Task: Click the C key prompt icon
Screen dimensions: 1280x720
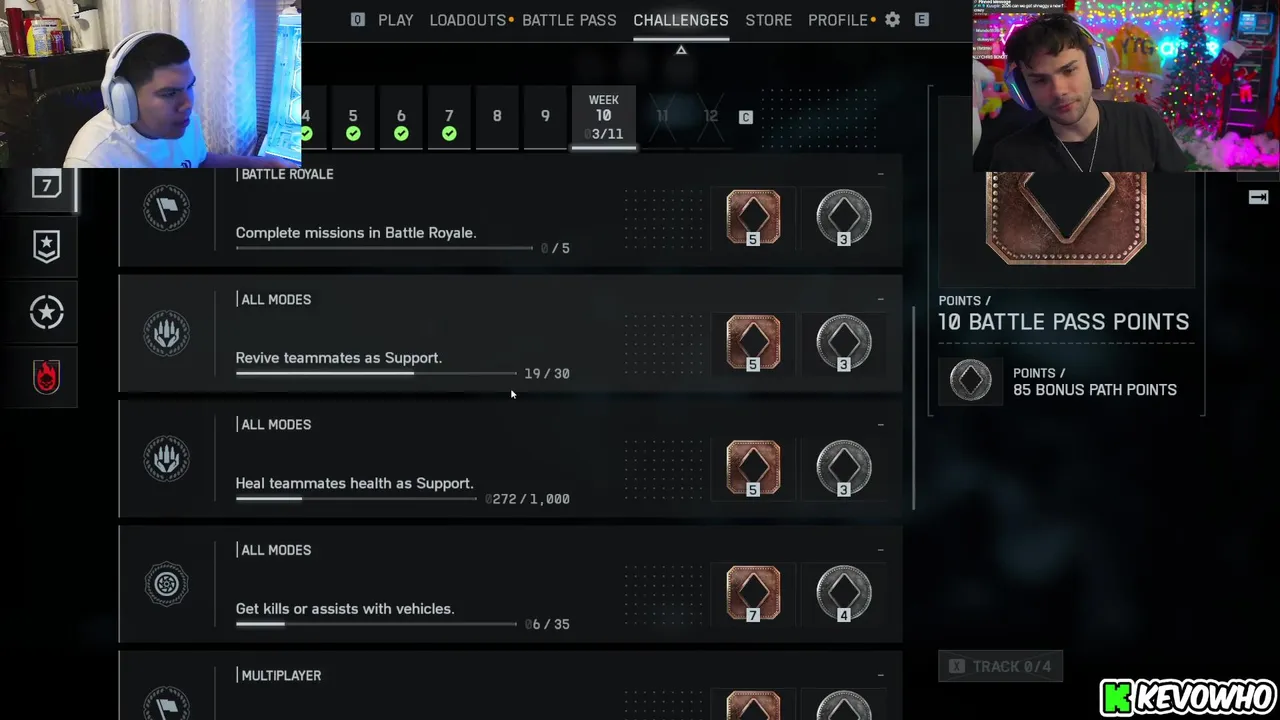Action: [745, 117]
